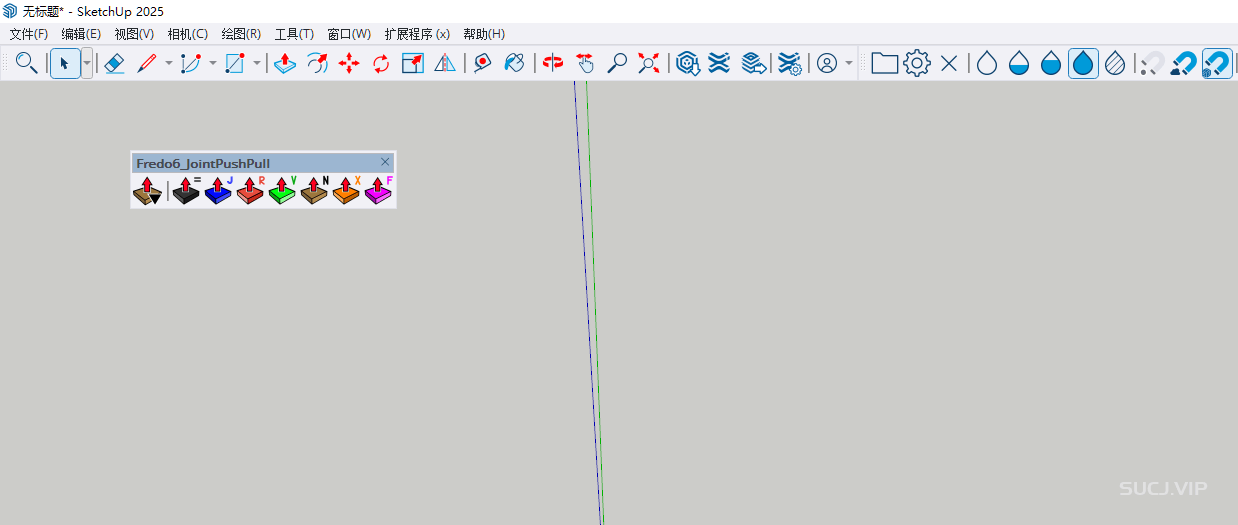Open the 视图(V) menu

point(134,34)
